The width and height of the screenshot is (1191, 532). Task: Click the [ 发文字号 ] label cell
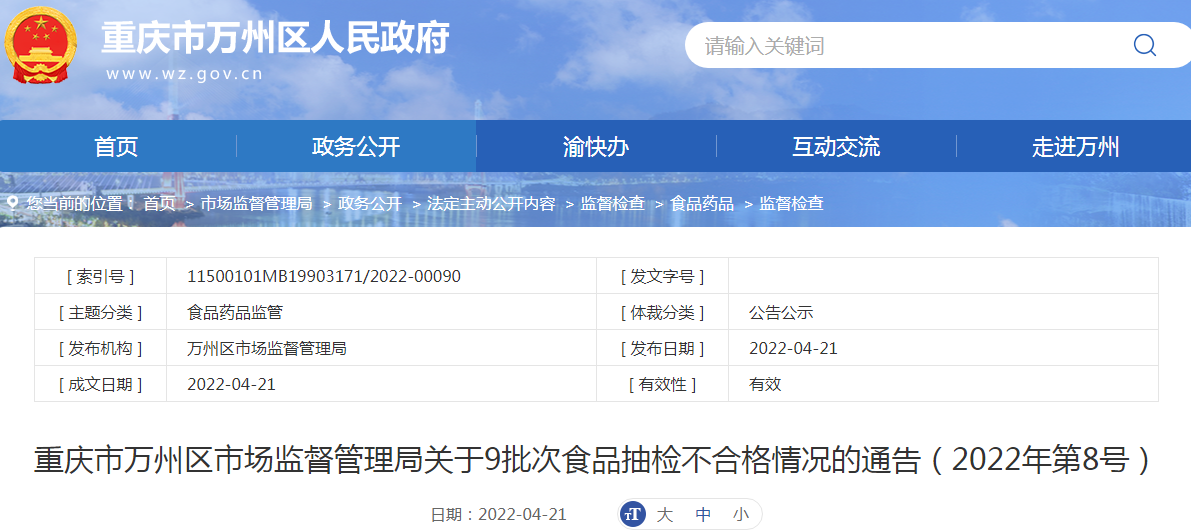pyautogui.click(x=662, y=276)
